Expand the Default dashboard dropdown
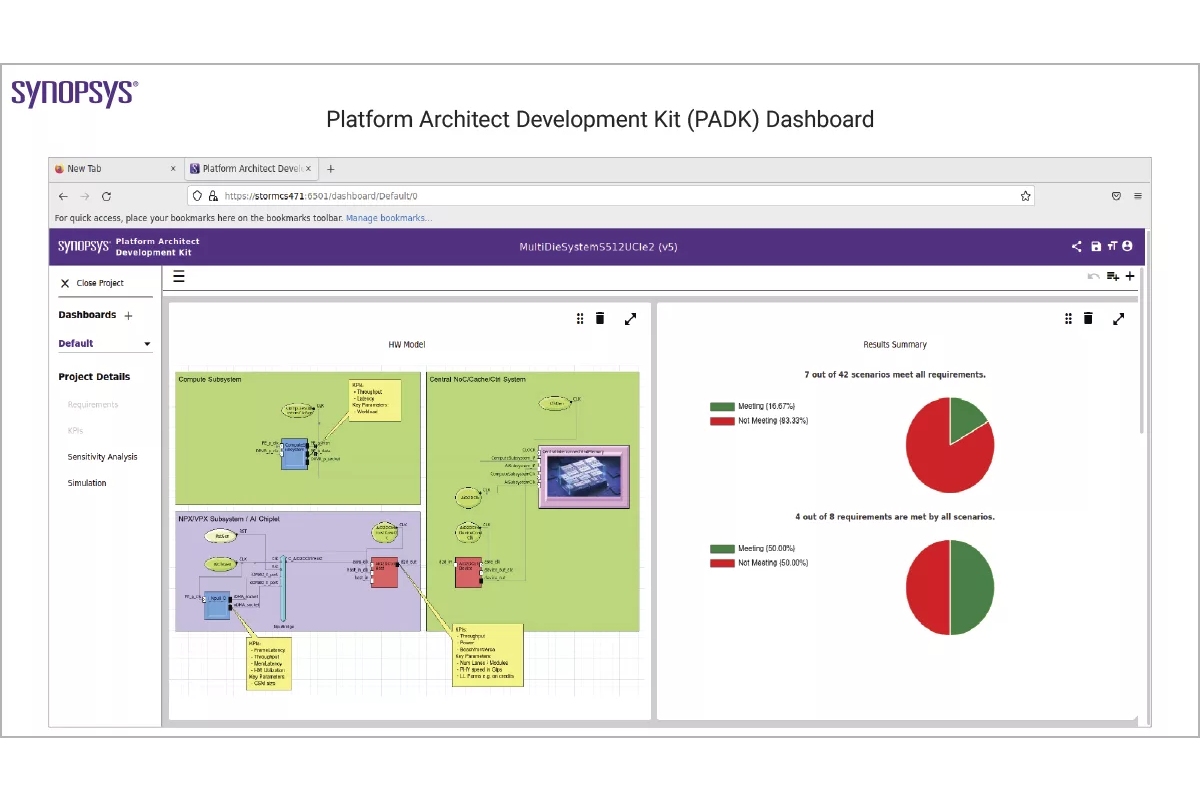The image size is (1200, 800). tap(146, 343)
